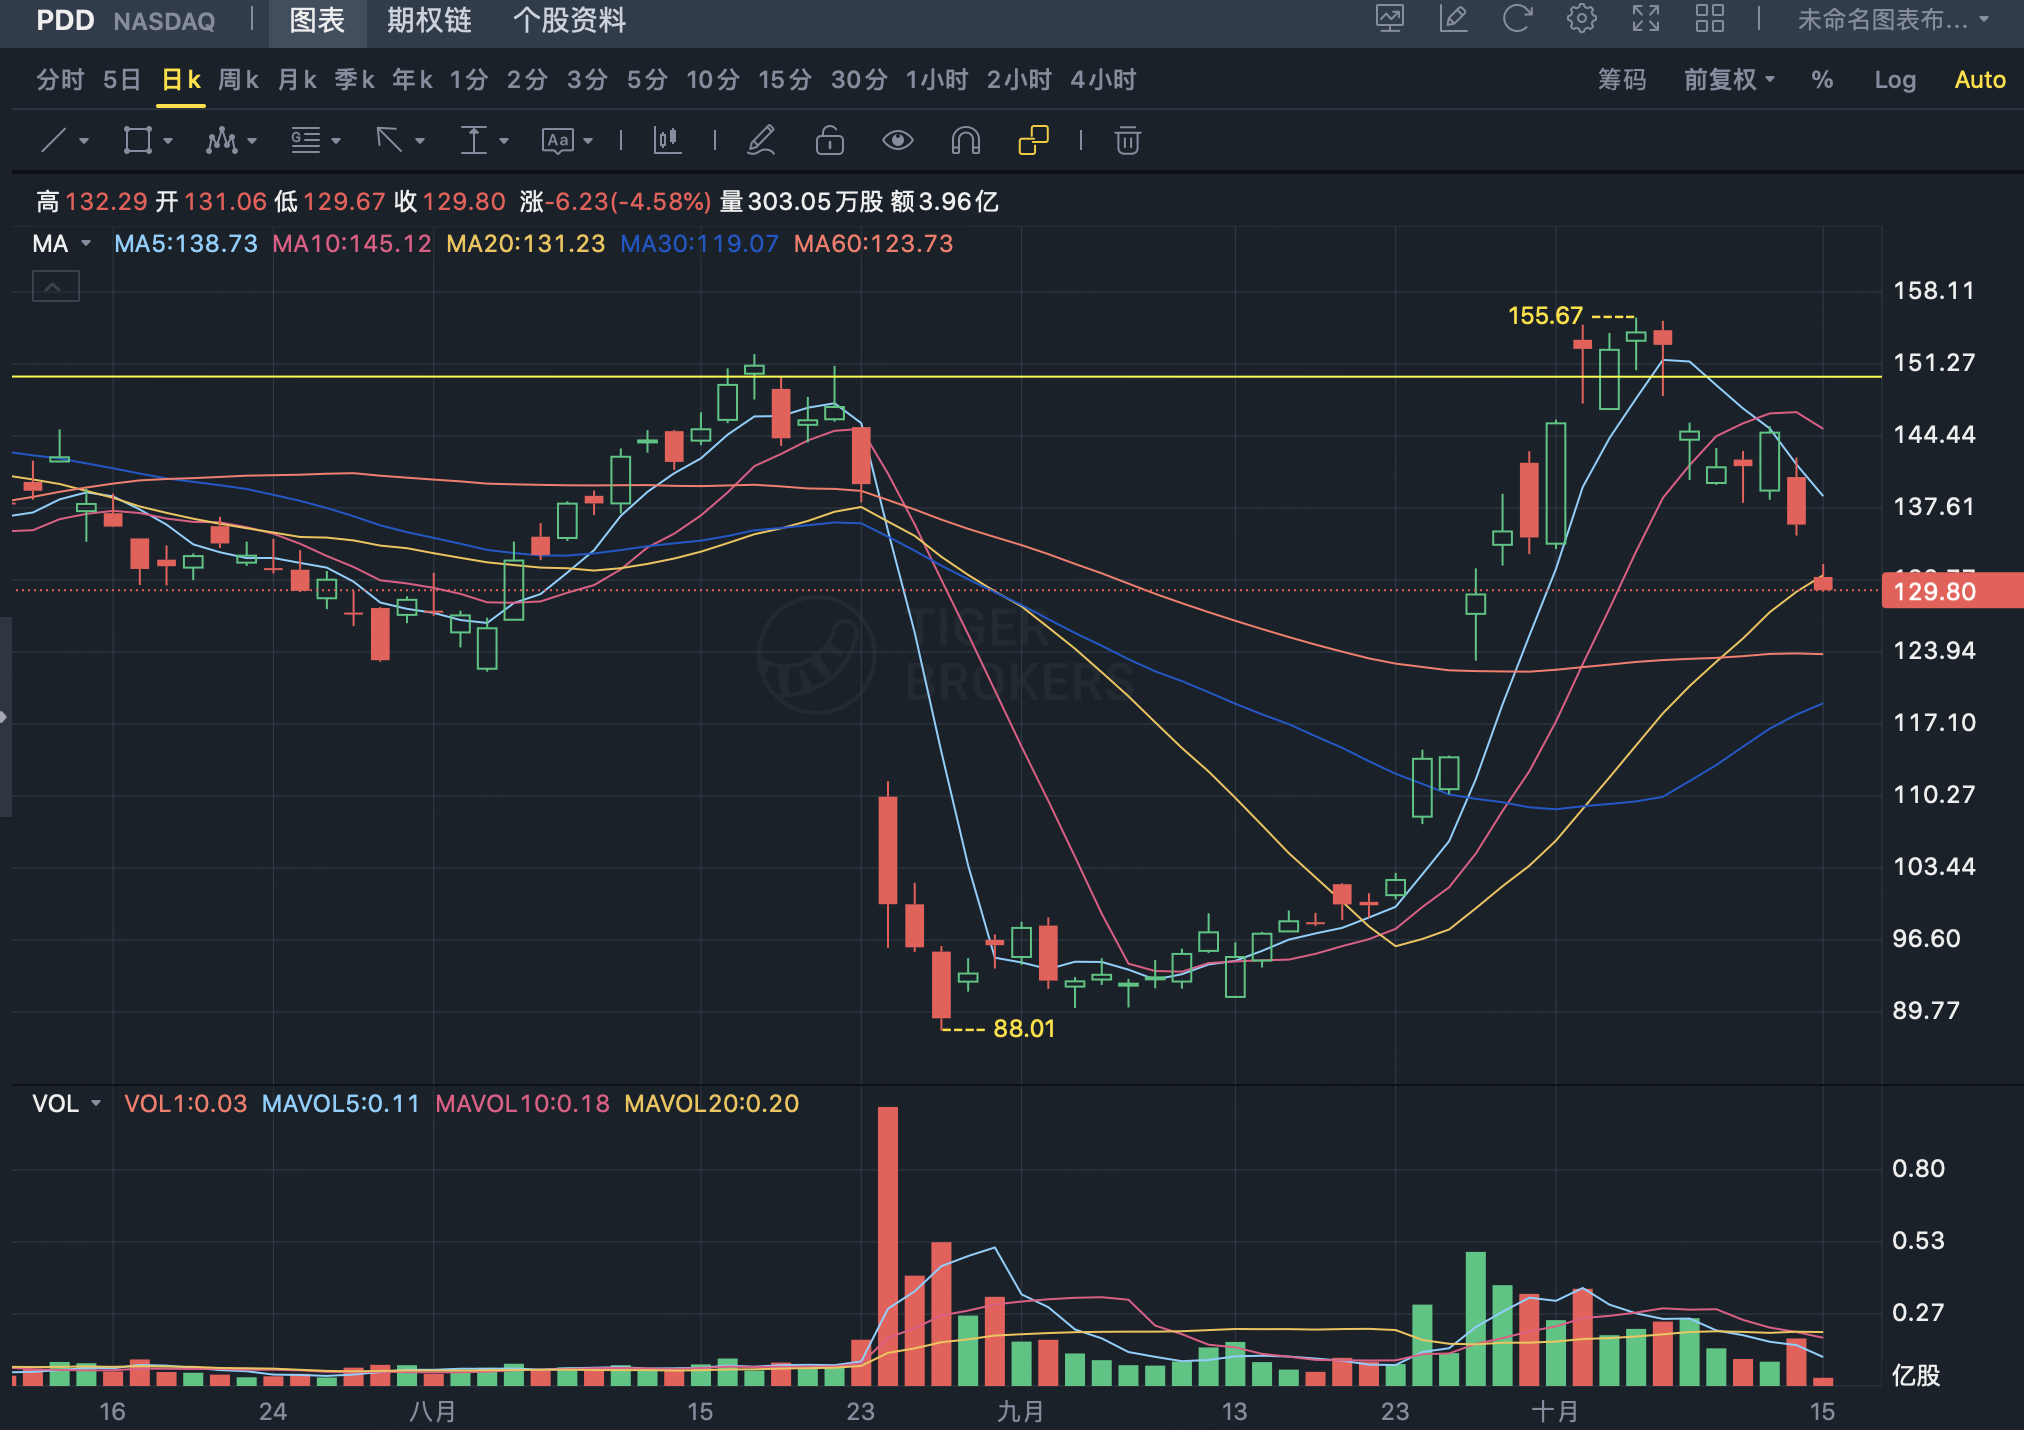Select the 周k weekly interval

coord(238,80)
